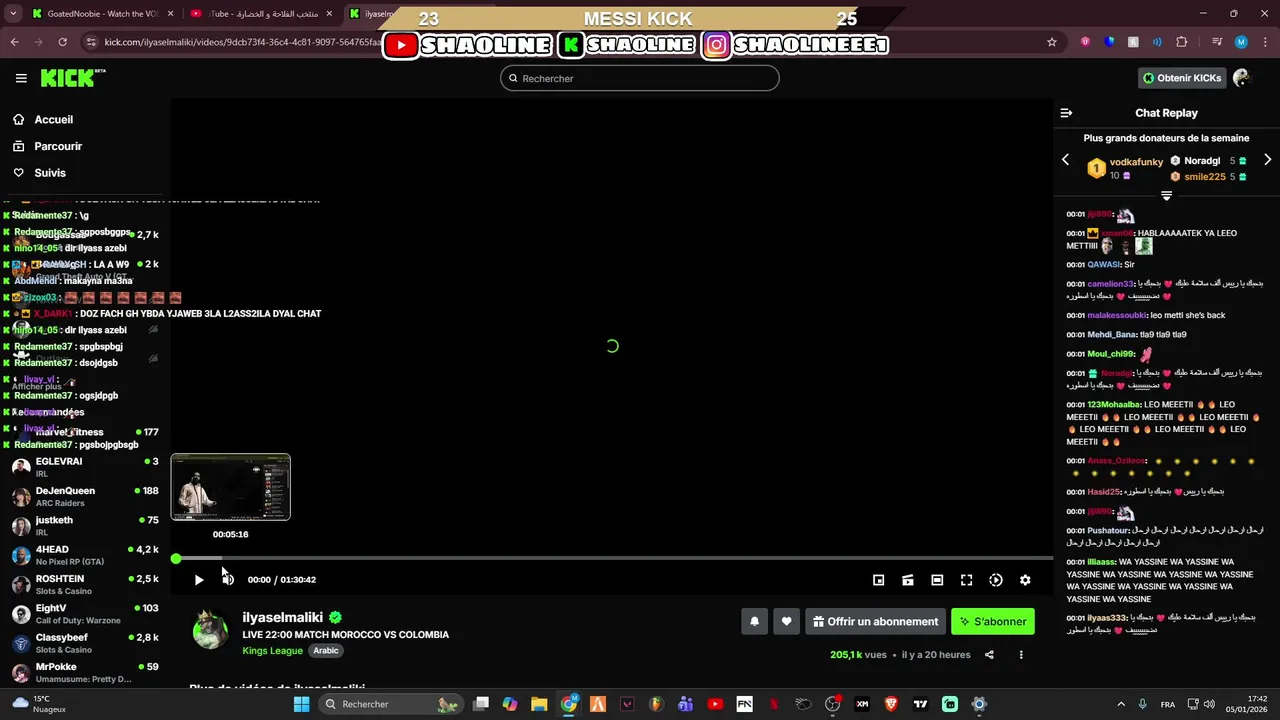Show next top donors
This screenshot has height=720, width=1280.
click(1267, 160)
